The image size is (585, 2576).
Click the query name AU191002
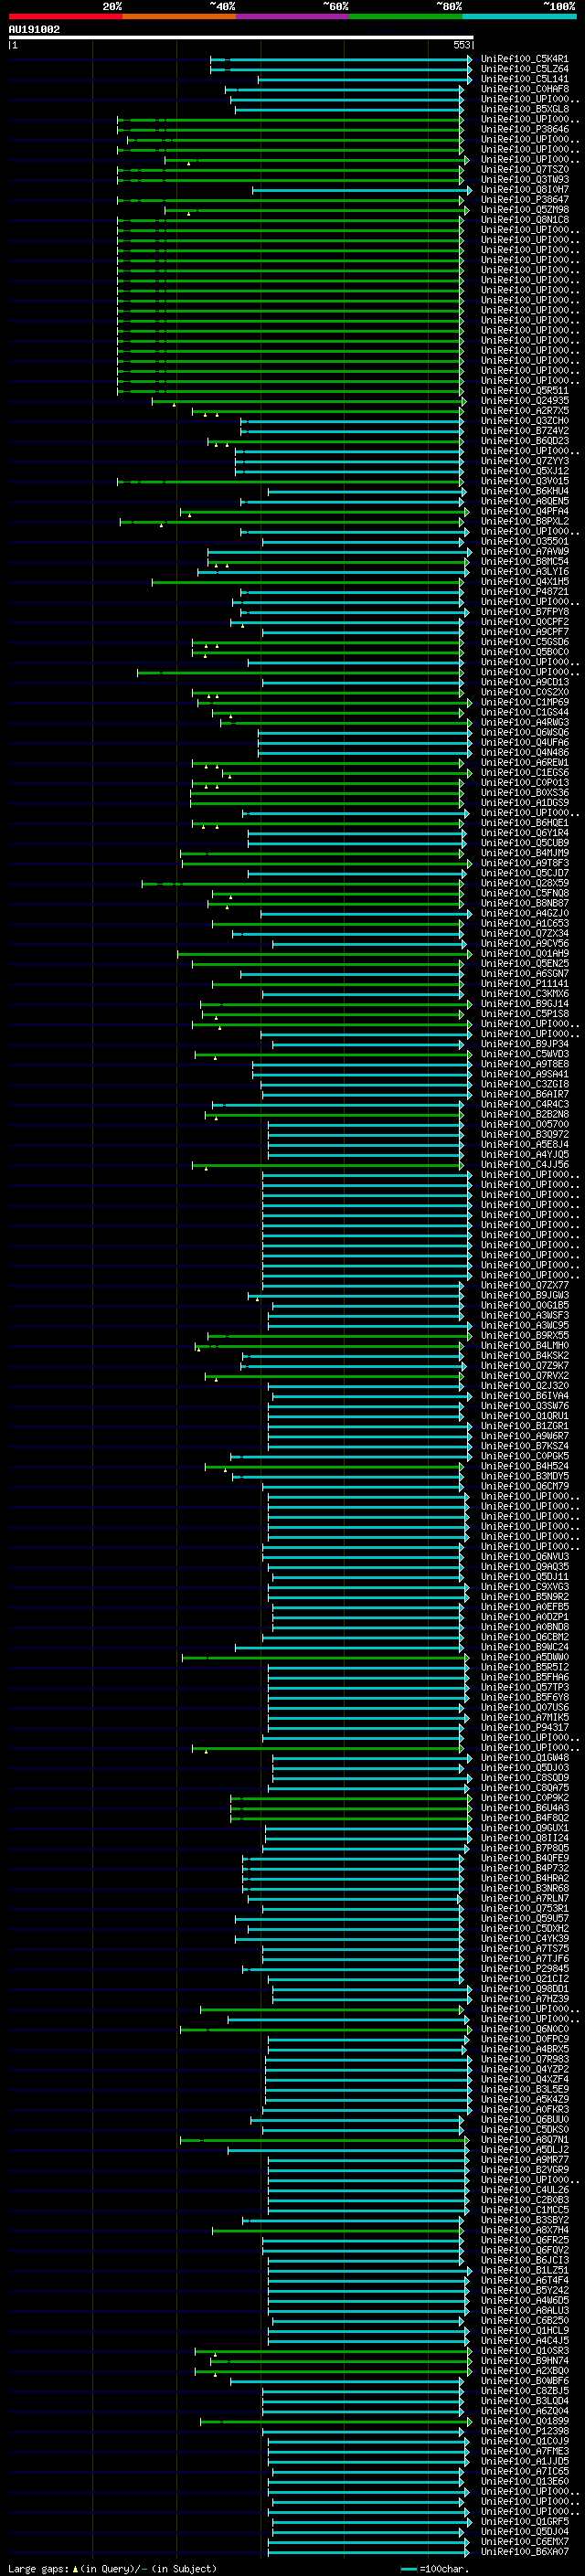point(34,29)
